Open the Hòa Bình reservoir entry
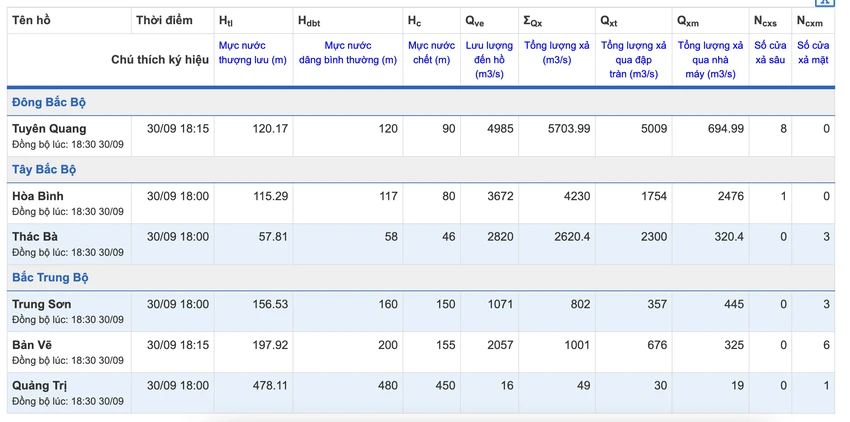 coord(38,196)
